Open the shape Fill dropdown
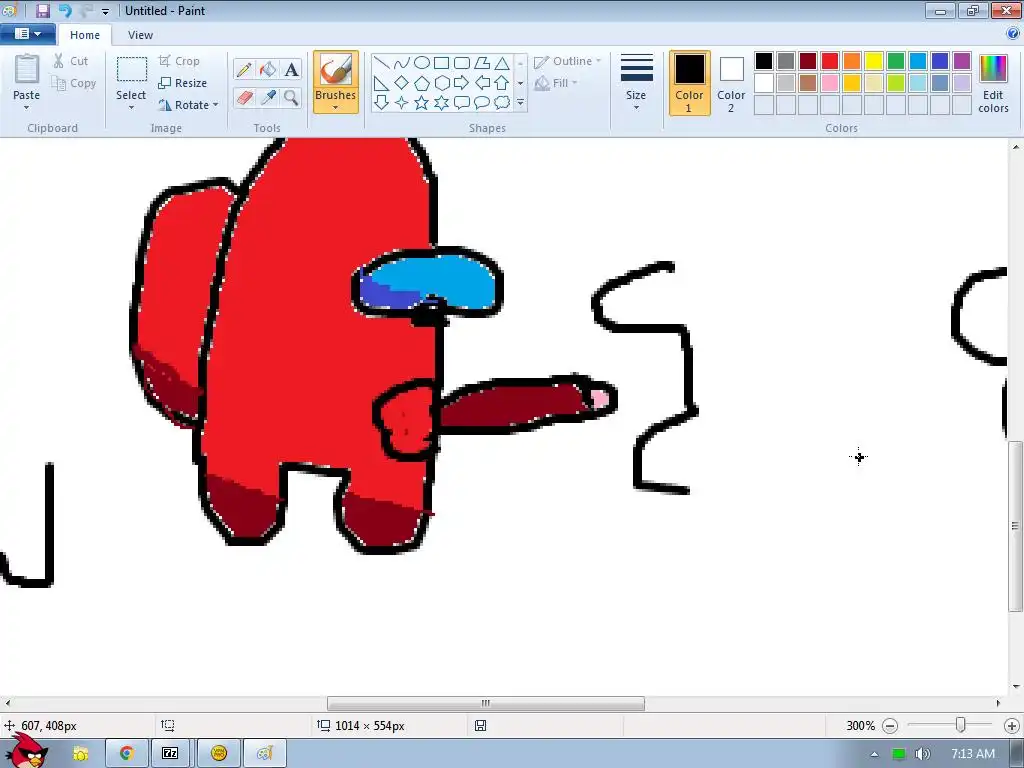1024x768 pixels. [x=556, y=83]
